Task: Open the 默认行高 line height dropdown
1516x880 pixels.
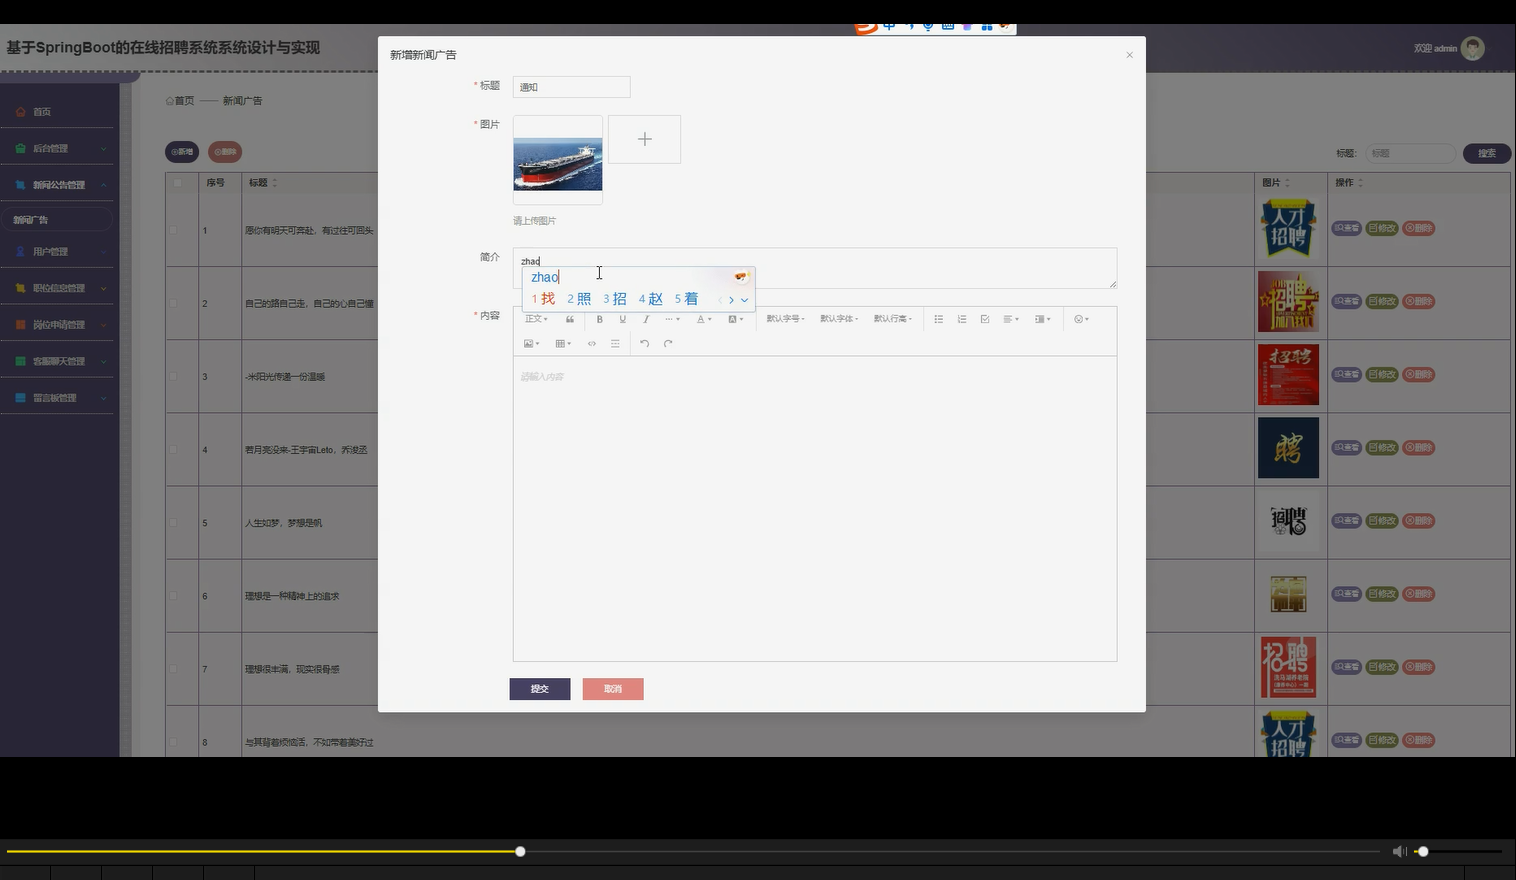Action: pos(892,319)
